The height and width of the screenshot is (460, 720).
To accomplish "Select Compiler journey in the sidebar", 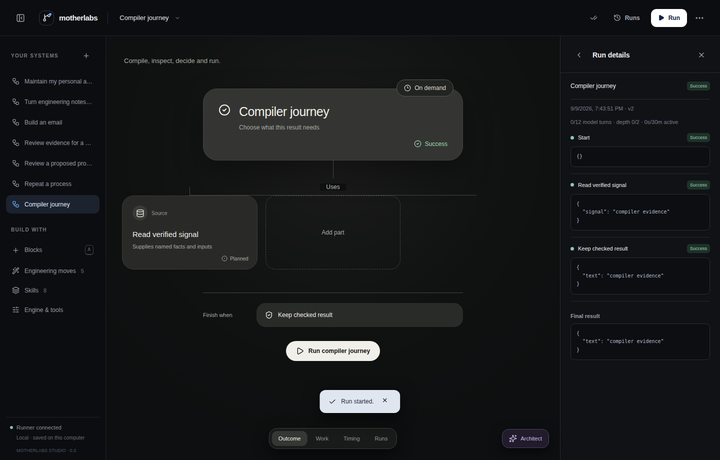I will [53, 204].
